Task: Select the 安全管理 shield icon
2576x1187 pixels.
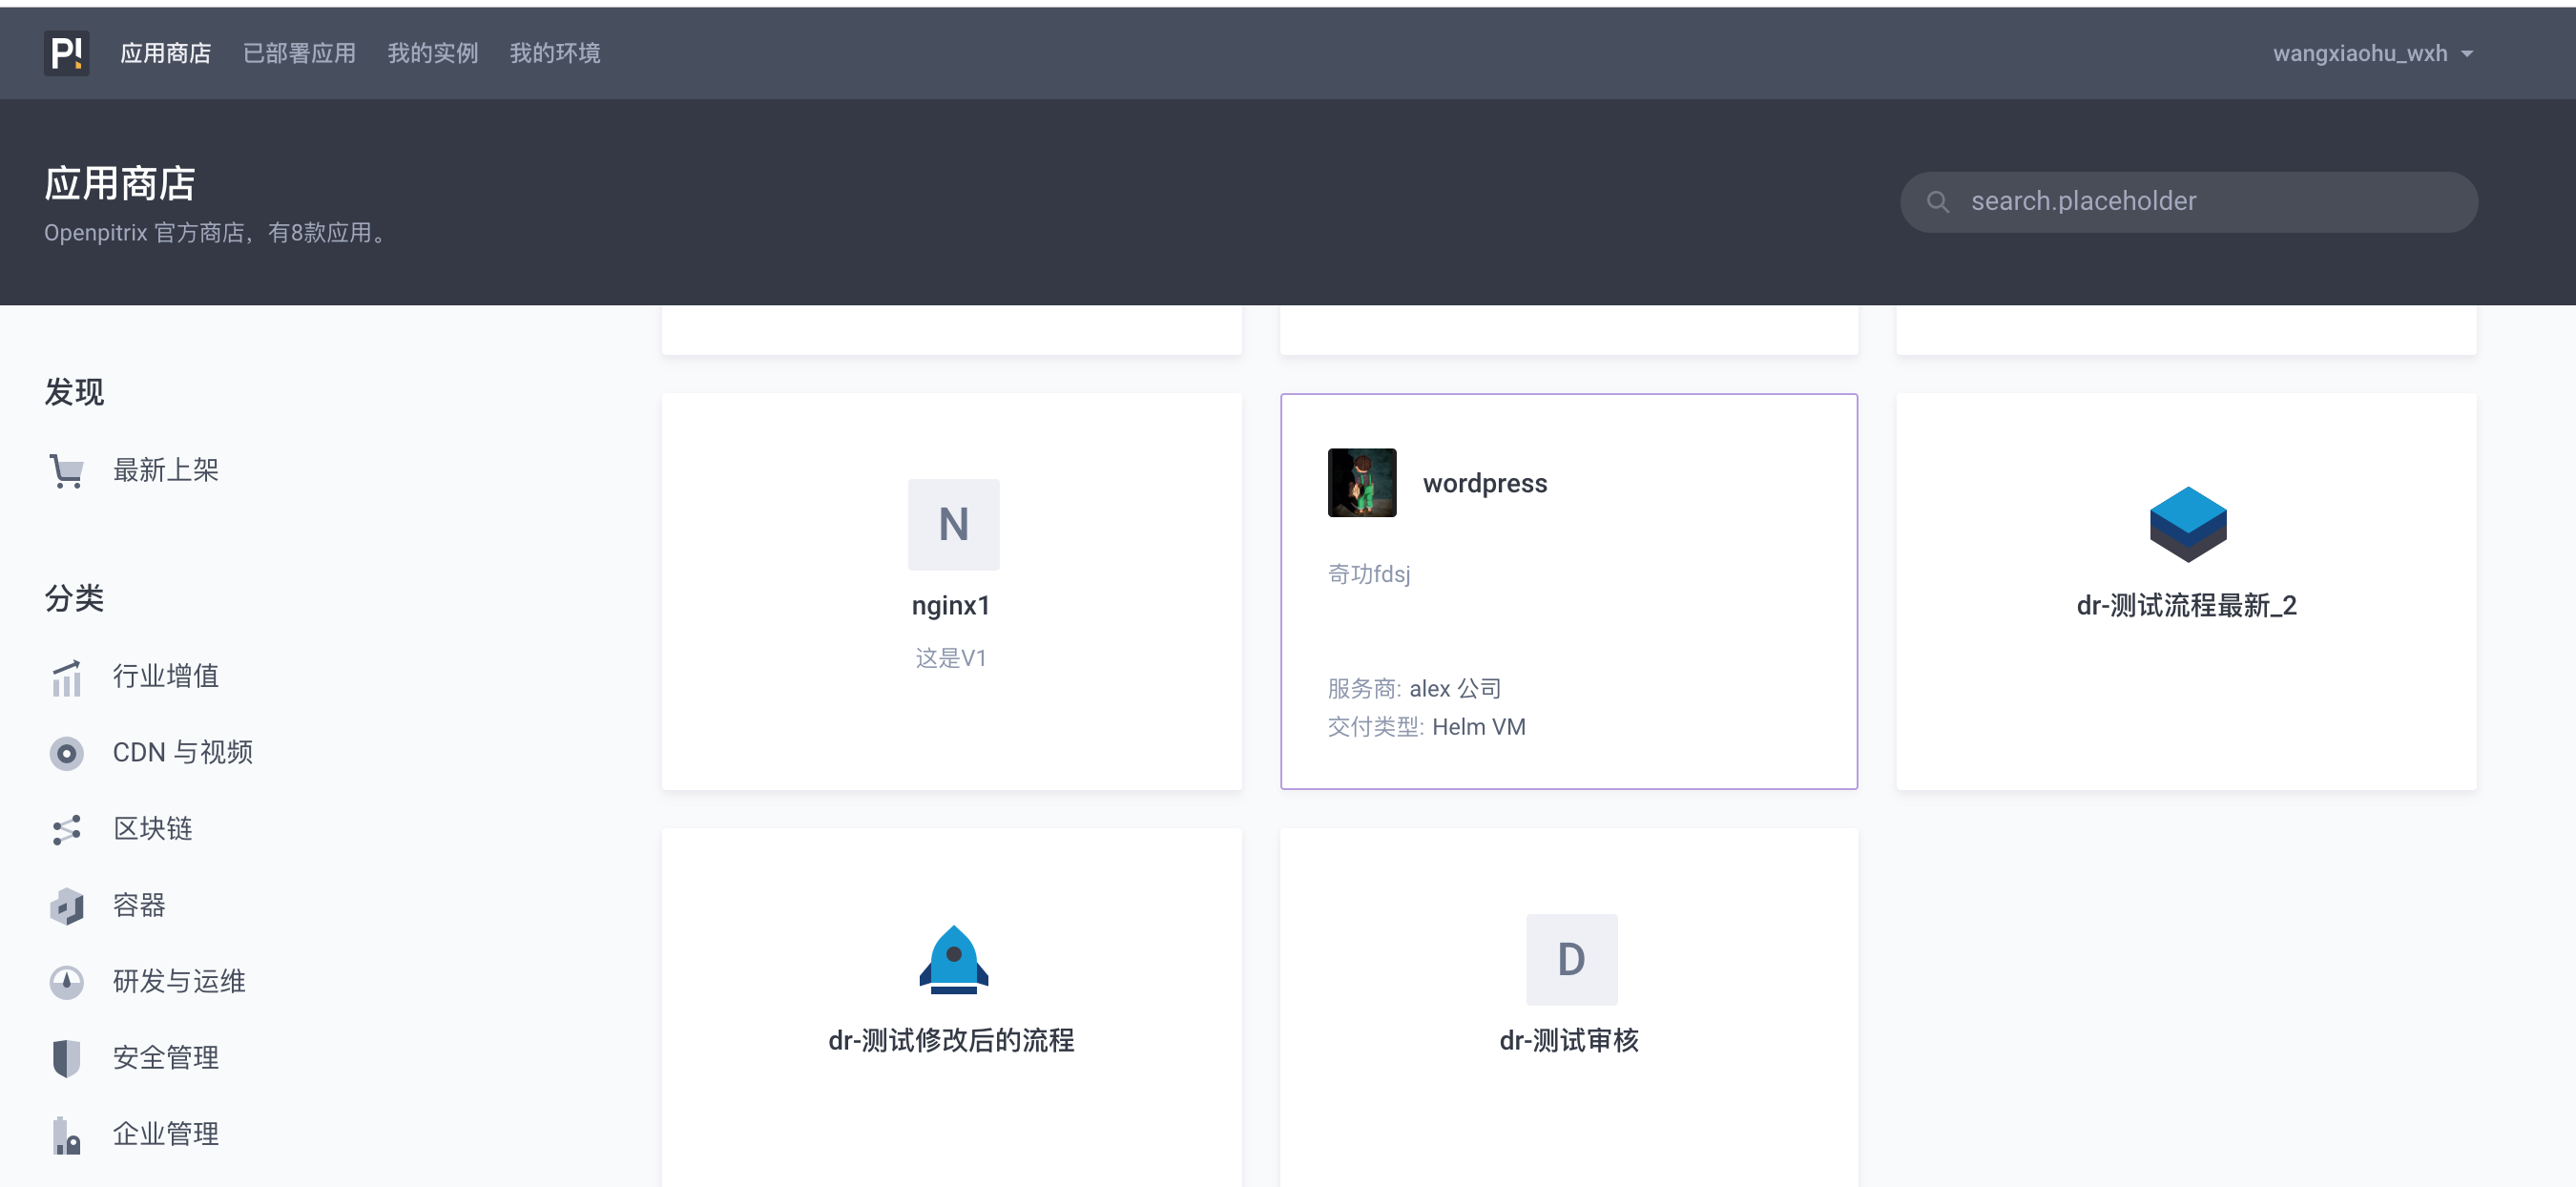Action: 66,1058
